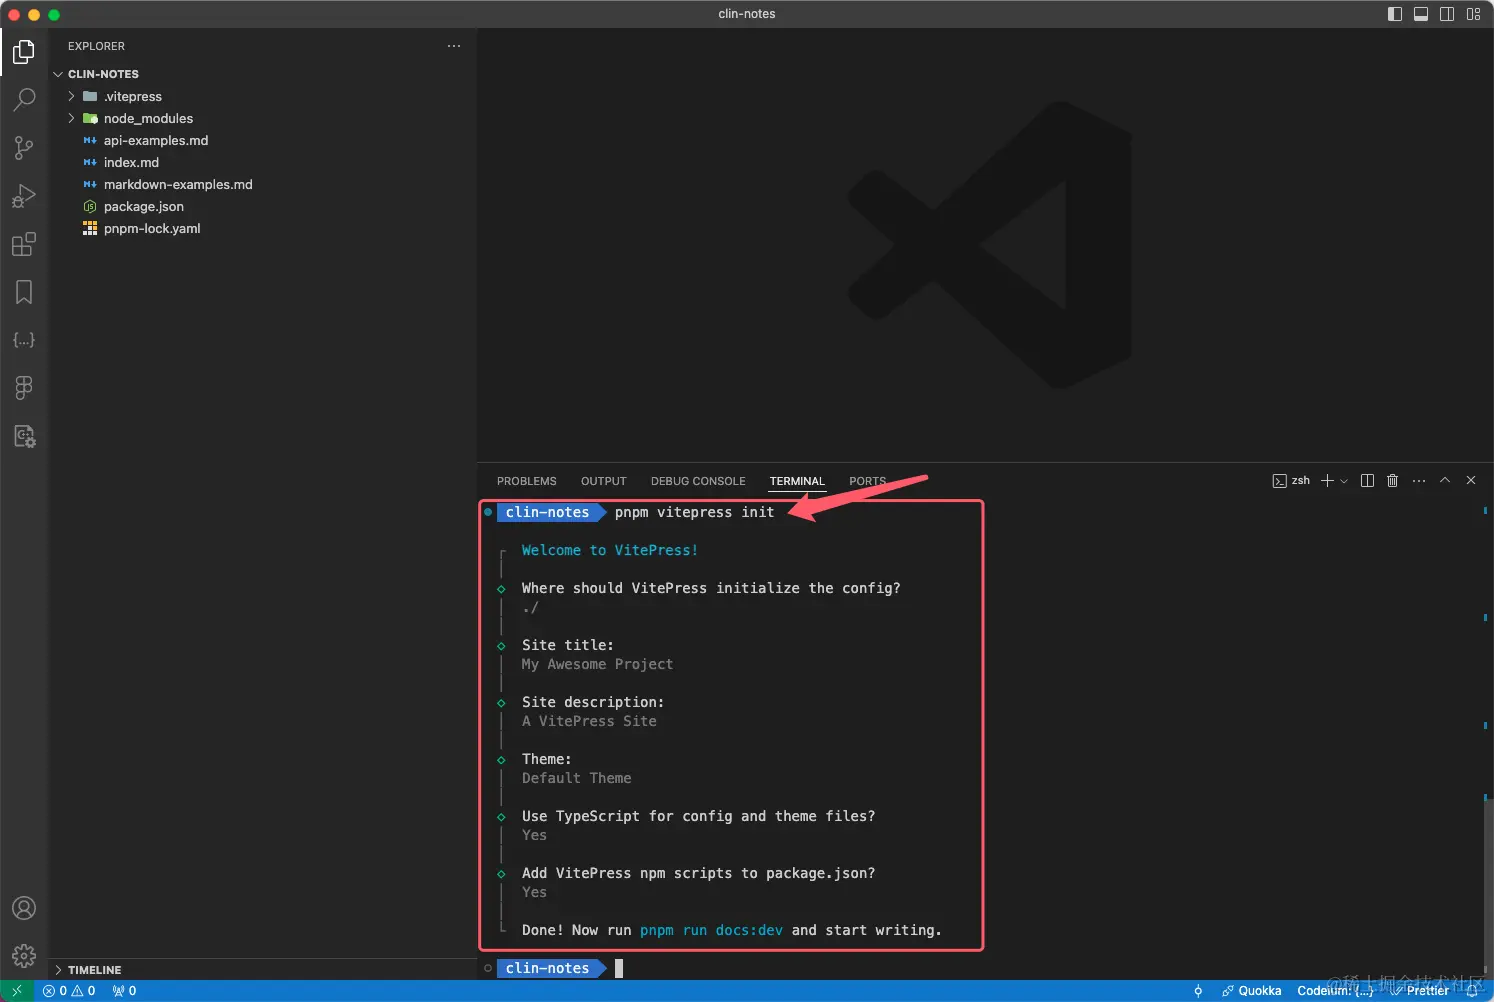The width and height of the screenshot is (1494, 1002).
Task: Switch to the OUTPUT tab
Action: [x=604, y=481]
